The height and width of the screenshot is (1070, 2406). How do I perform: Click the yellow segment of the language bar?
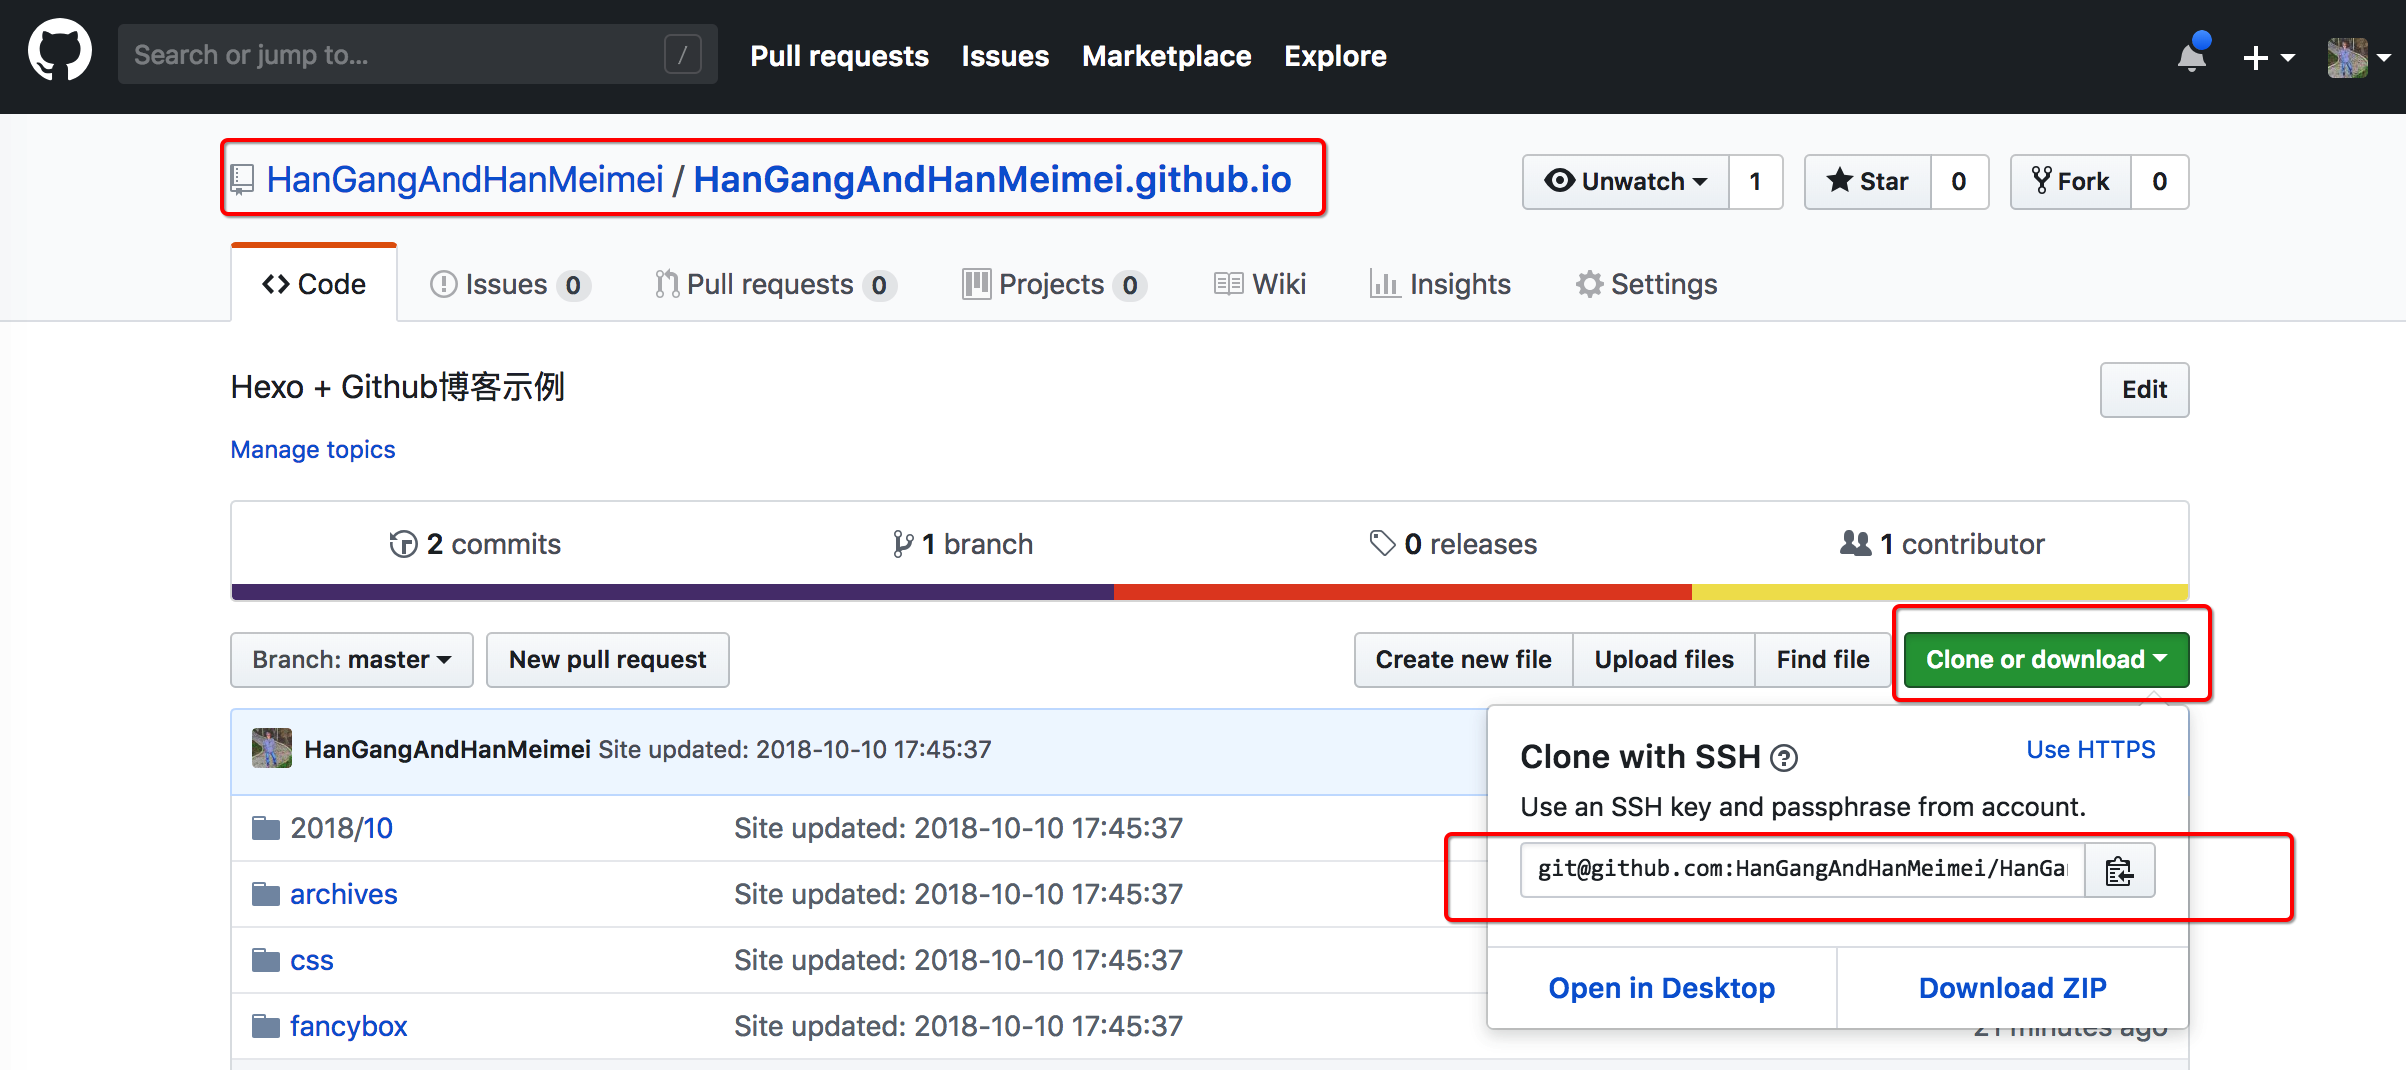point(1940,592)
